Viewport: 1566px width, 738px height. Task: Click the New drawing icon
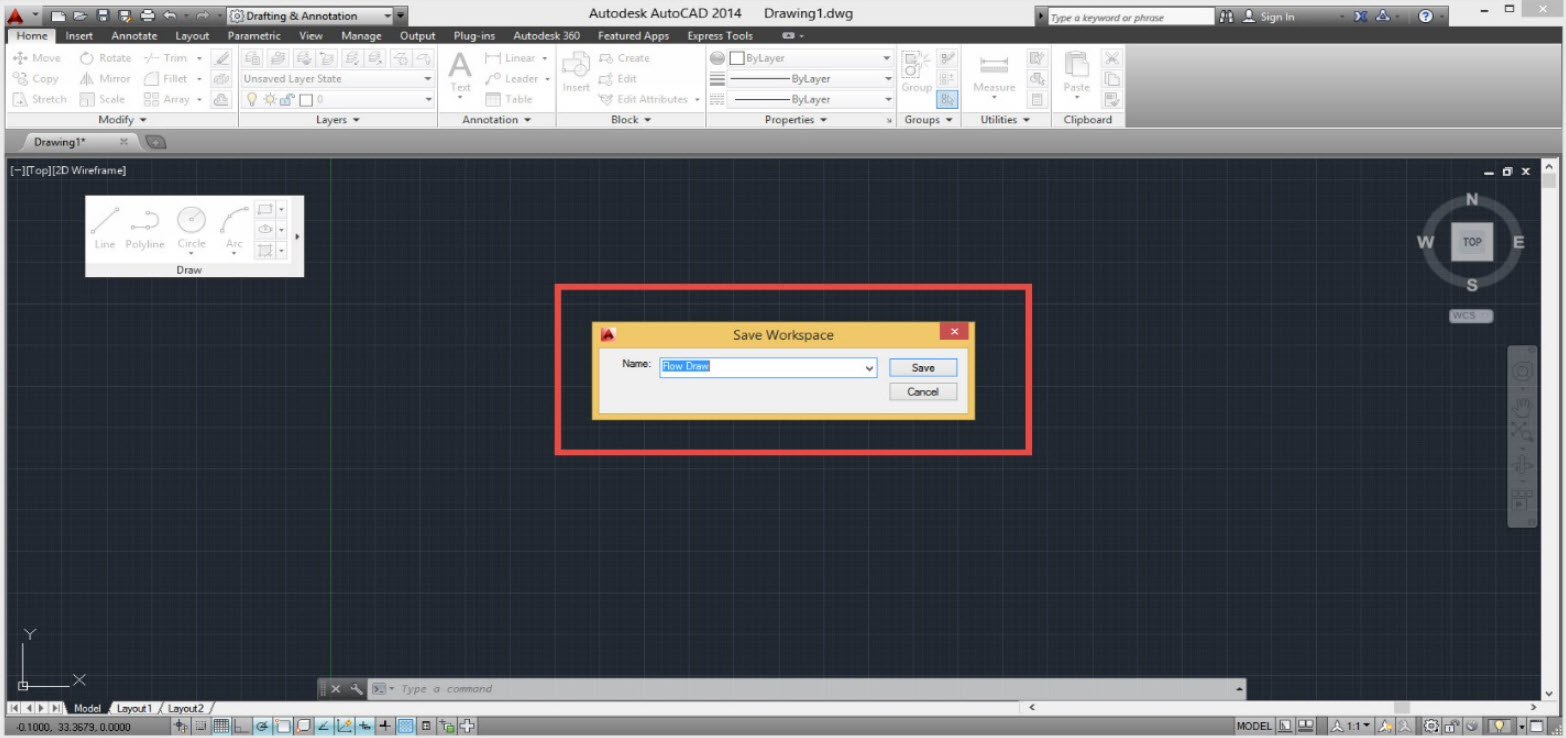(58, 16)
